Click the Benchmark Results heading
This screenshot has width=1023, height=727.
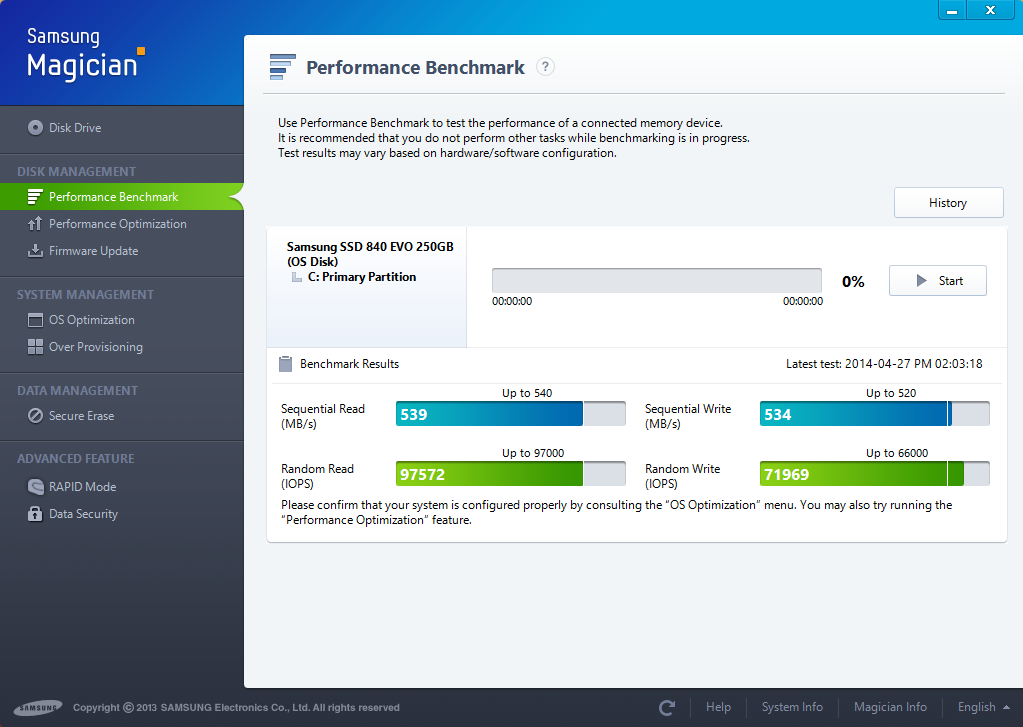point(349,364)
